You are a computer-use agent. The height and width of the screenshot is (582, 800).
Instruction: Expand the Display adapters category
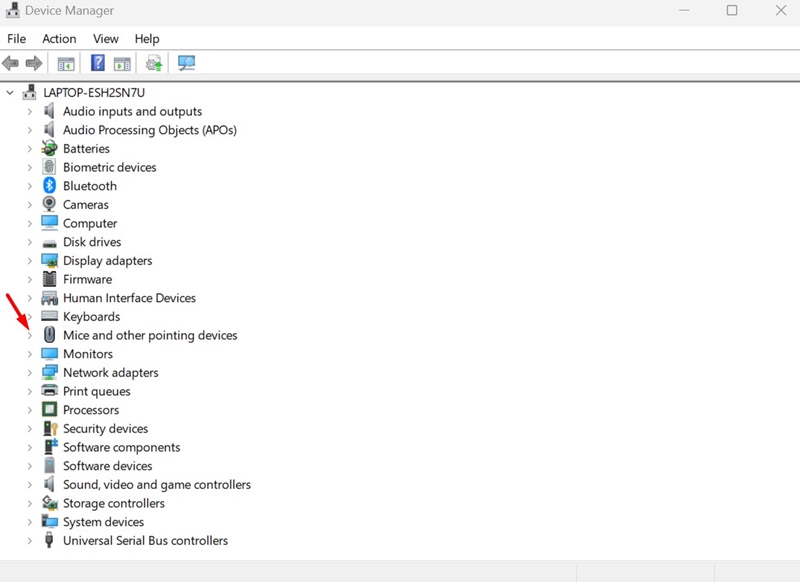point(30,261)
